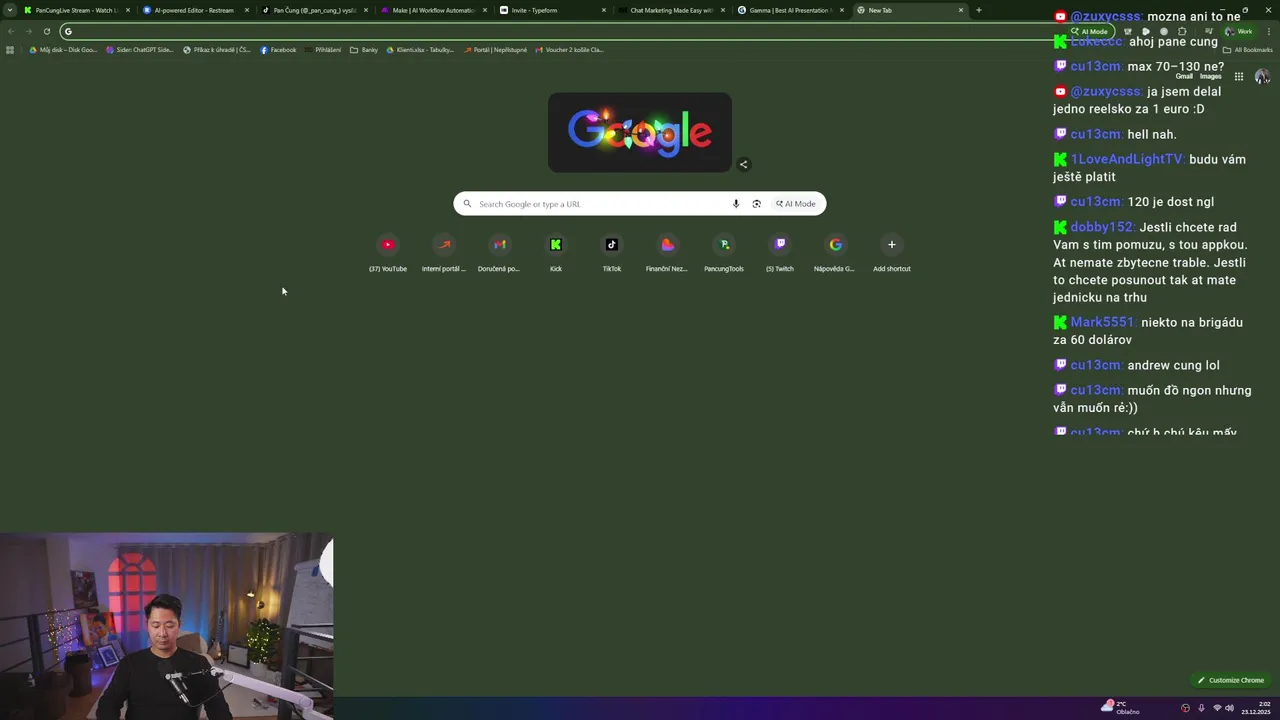Image resolution: width=1280 pixels, height=720 pixels.
Task: Click the microphone tray icon
Action: tap(1201, 708)
